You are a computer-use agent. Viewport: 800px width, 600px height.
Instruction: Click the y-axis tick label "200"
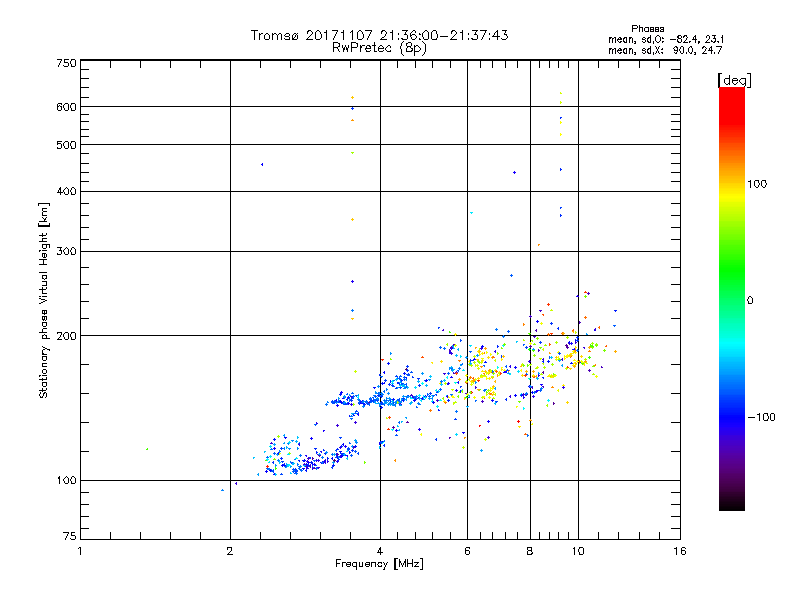(66, 336)
